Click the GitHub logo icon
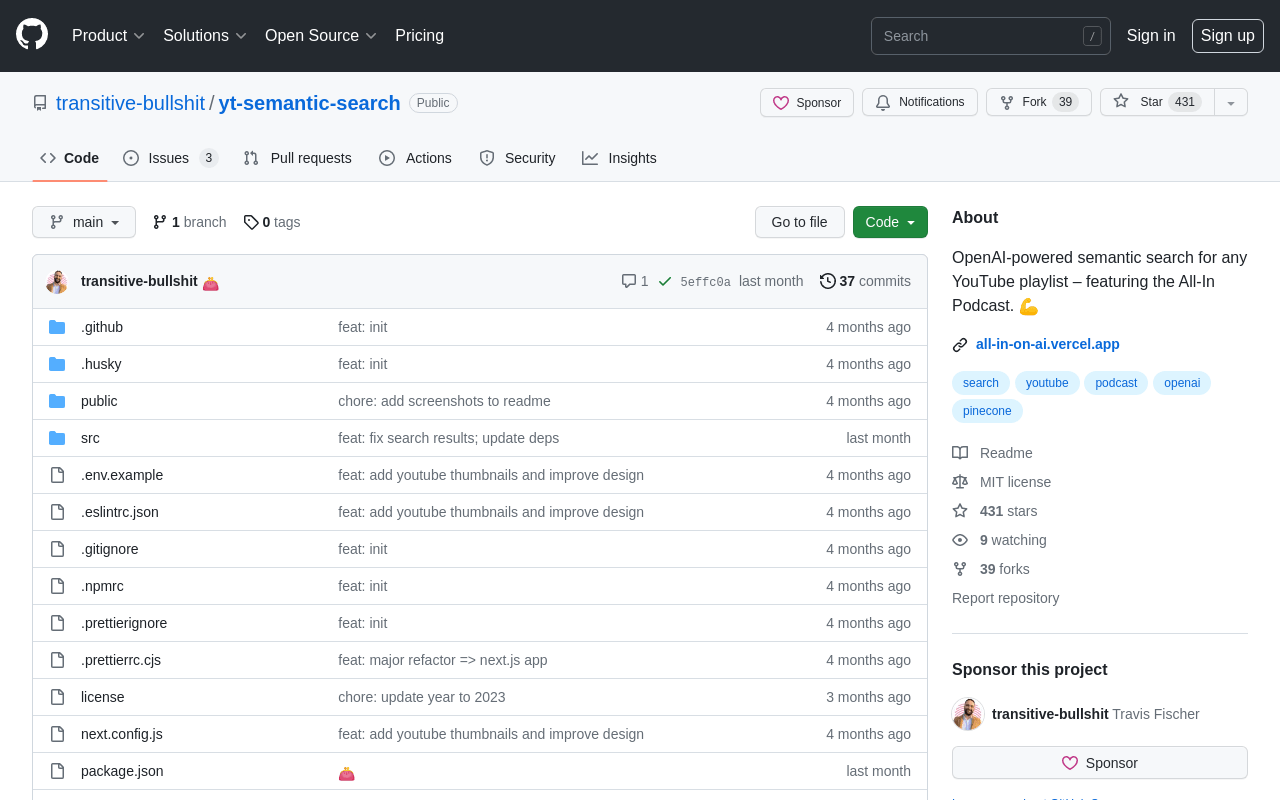The height and width of the screenshot is (800, 1280). (32, 34)
